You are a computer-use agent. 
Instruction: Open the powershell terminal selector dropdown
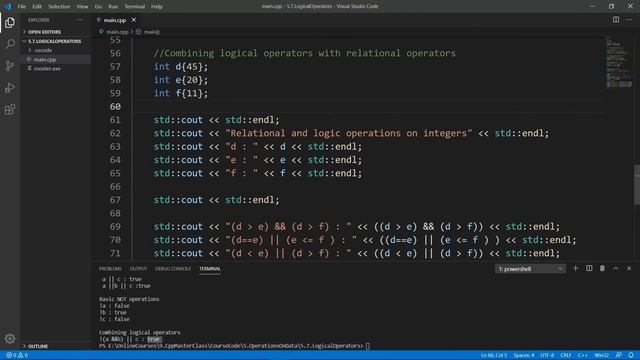[530, 269]
